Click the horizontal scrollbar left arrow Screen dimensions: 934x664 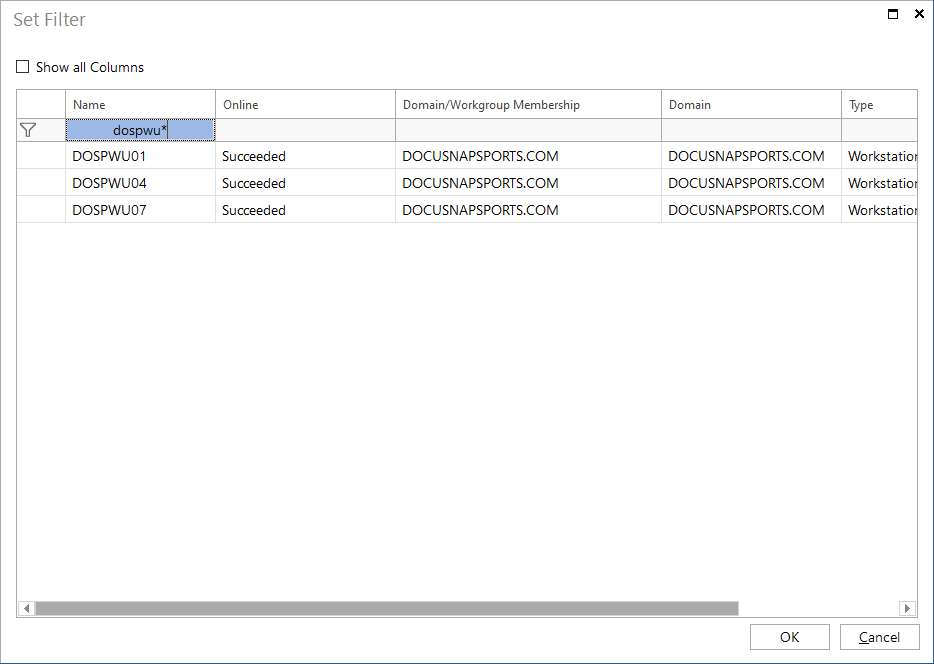point(26,608)
